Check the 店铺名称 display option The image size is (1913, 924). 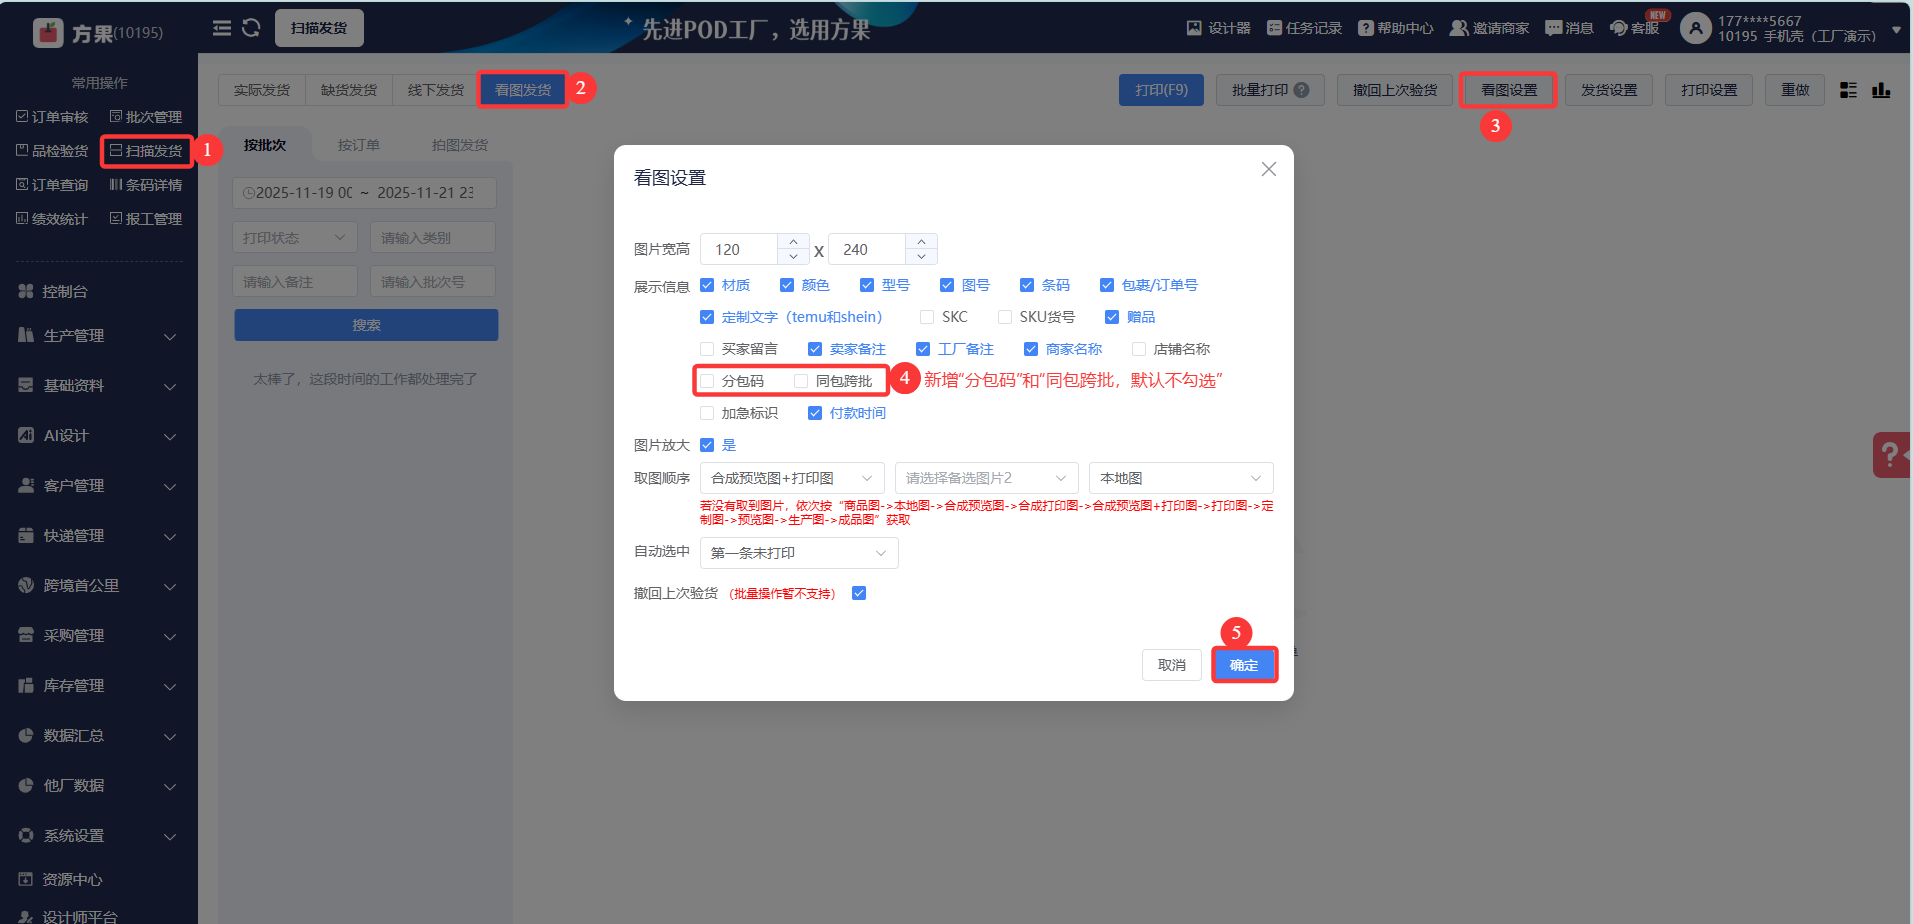[1139, 348]
